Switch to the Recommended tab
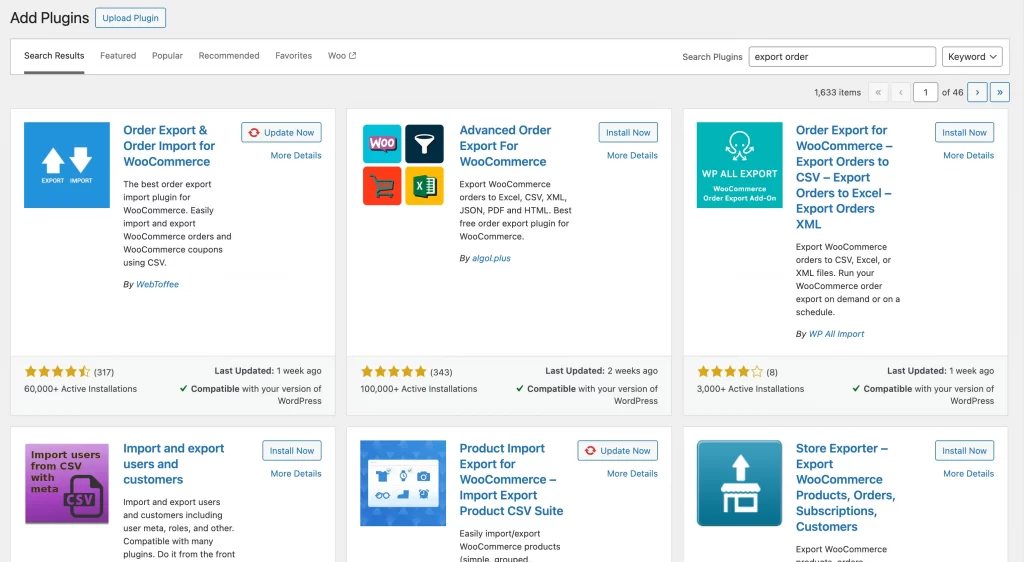The width and height of the screenshot is (1024, 562). (229, 55)
